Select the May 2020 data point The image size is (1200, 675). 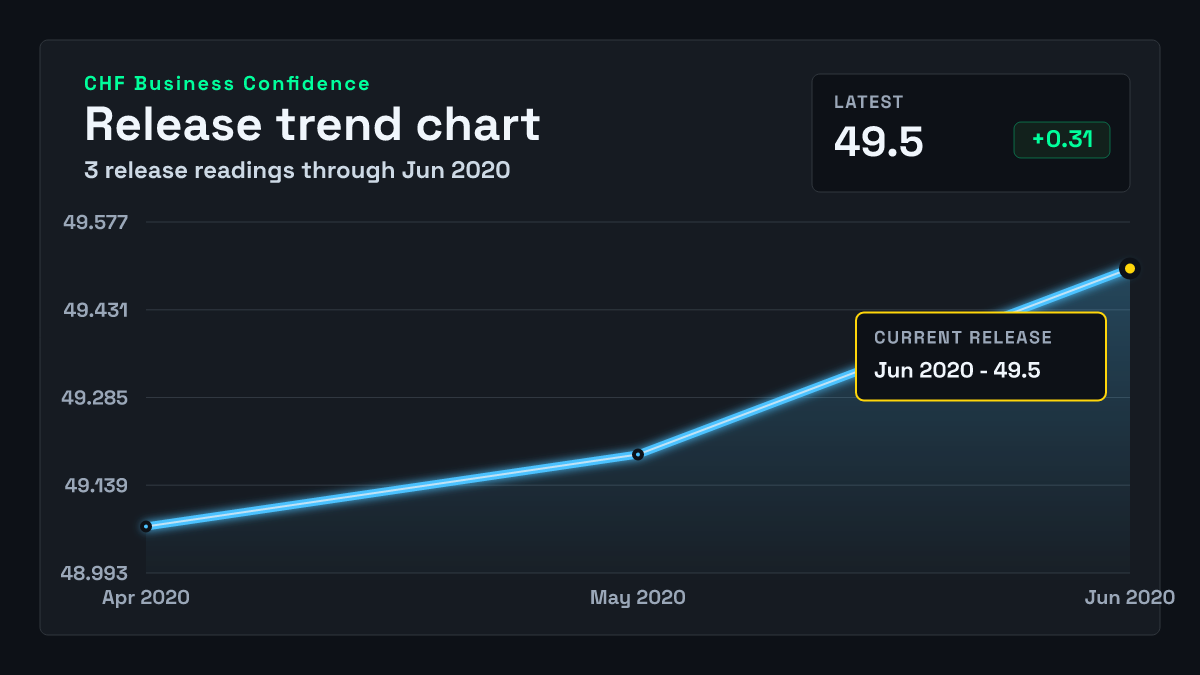click(x=638, y=455)
